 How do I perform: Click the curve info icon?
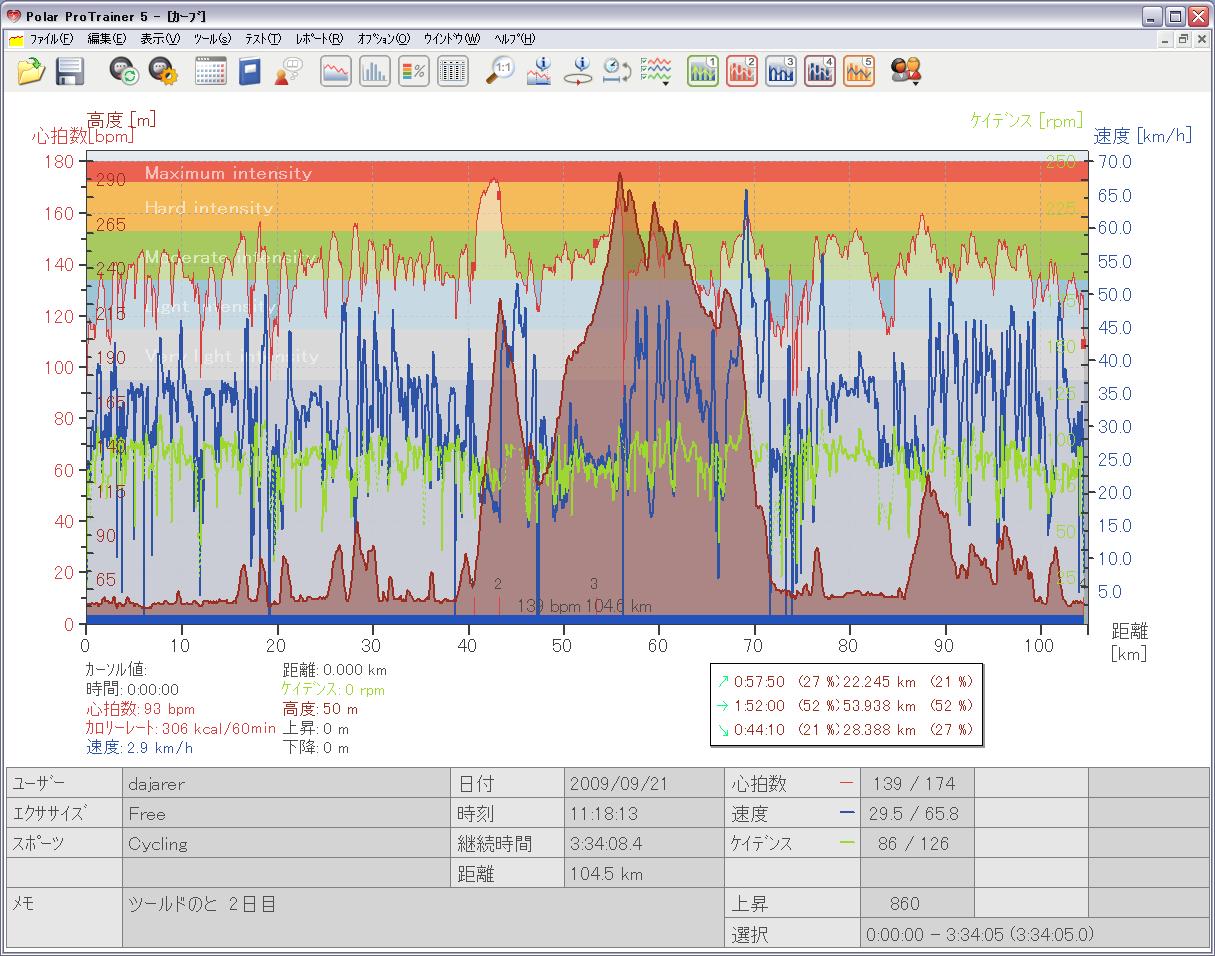pyautogui.click(x=539, y=71)
